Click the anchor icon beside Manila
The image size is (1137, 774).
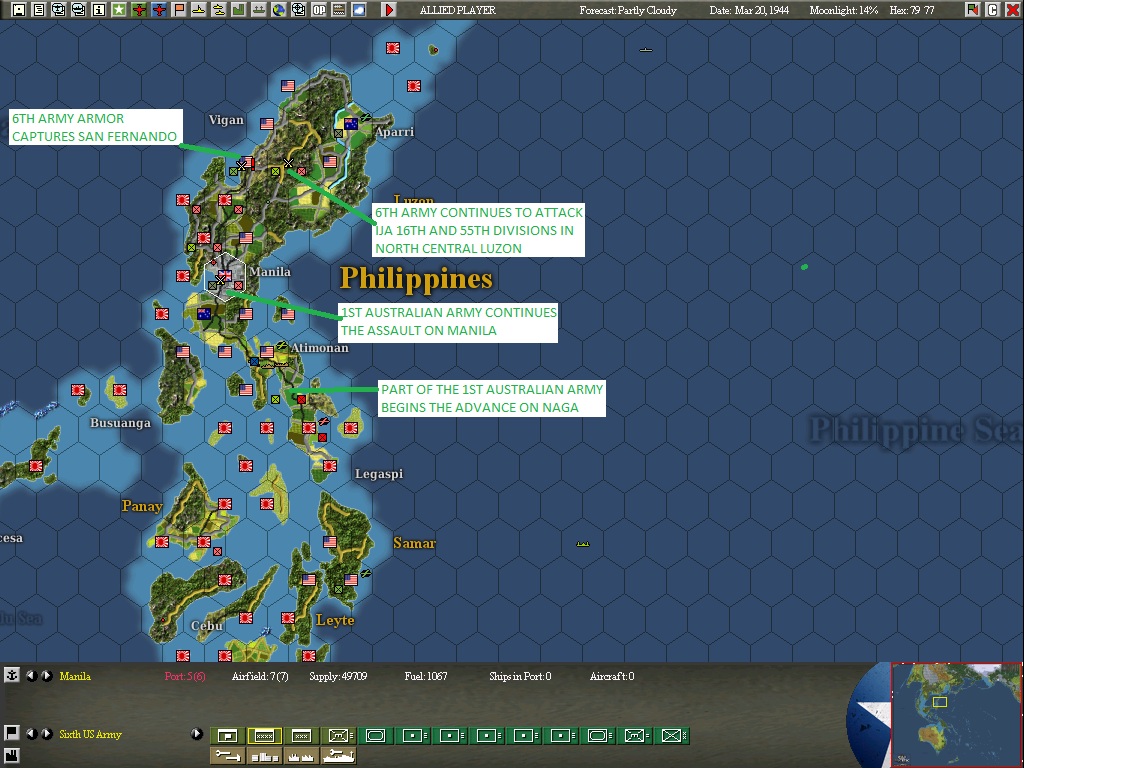pos(12,675)
